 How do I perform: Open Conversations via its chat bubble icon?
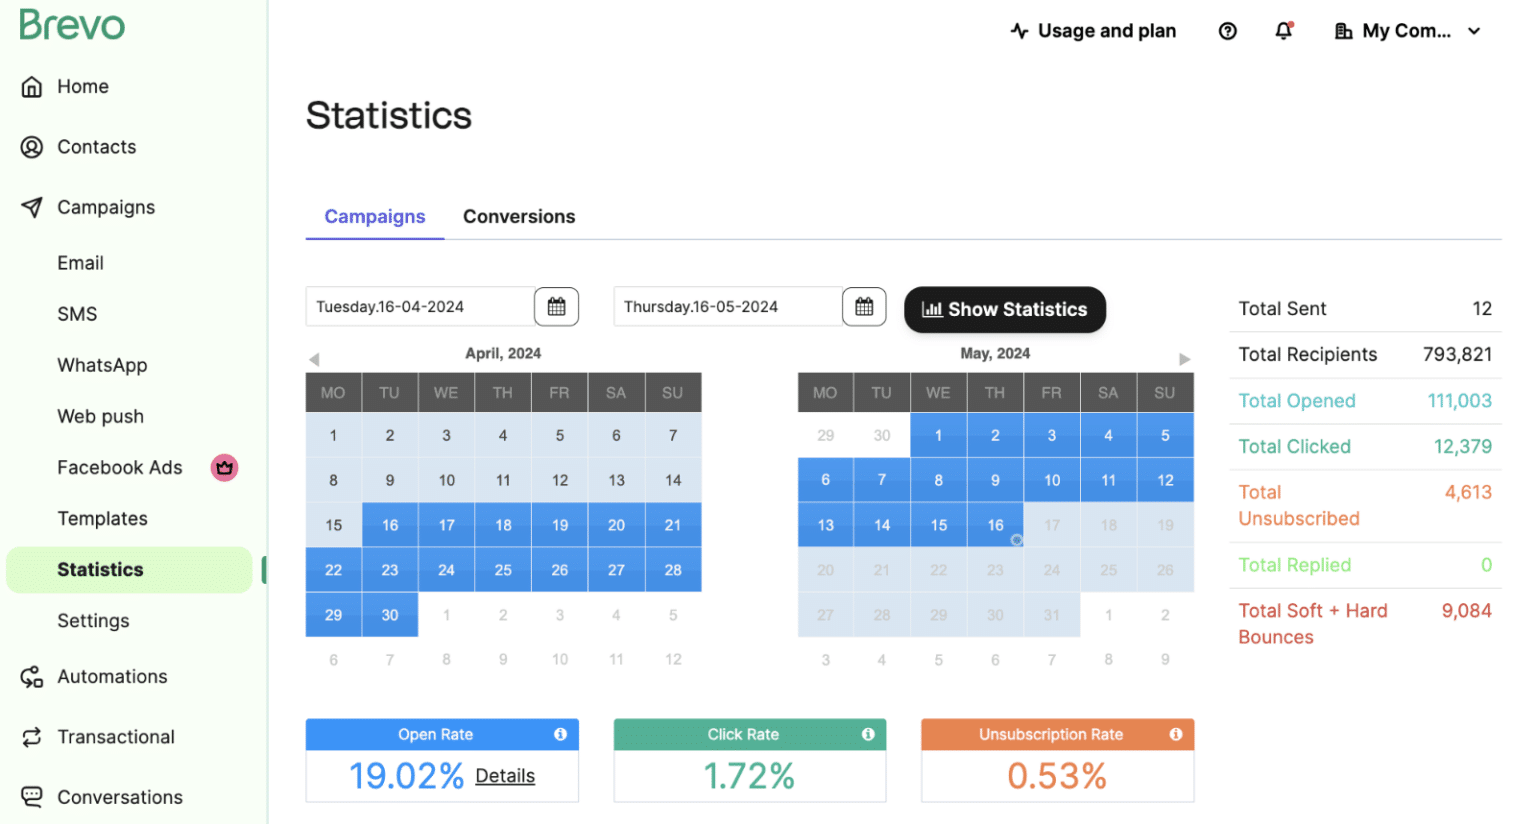point(31,796)
